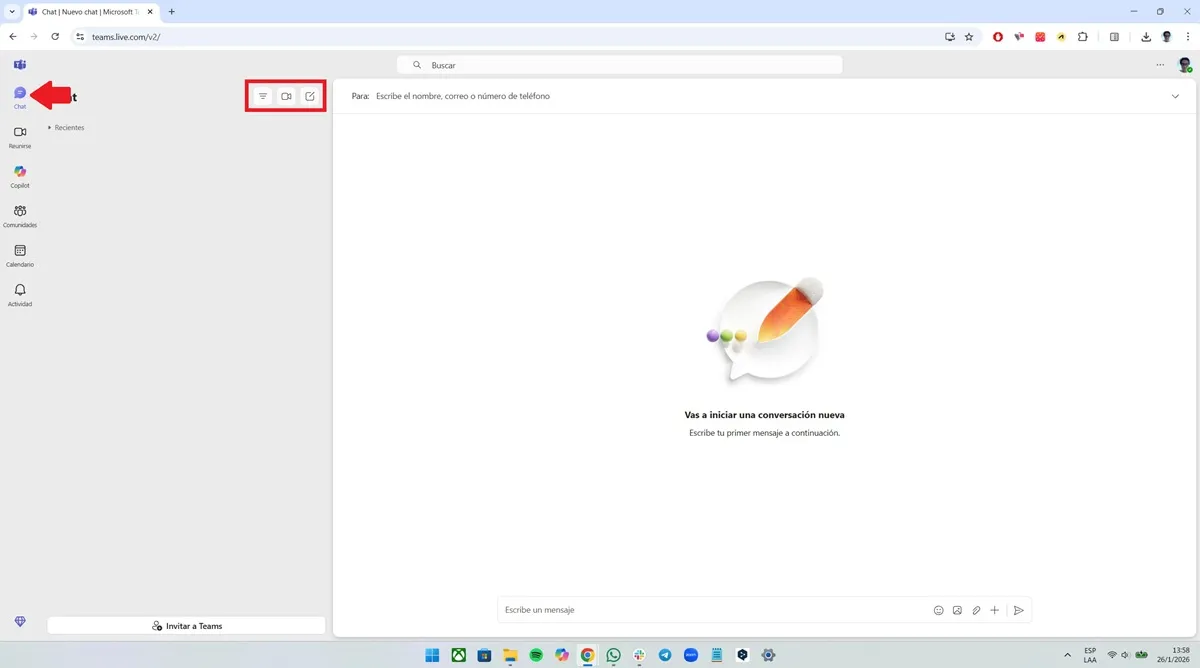Screen dimensions: 1200x668
Task: Open Copilot from the Teams sidebar
Action: point(20,177)
